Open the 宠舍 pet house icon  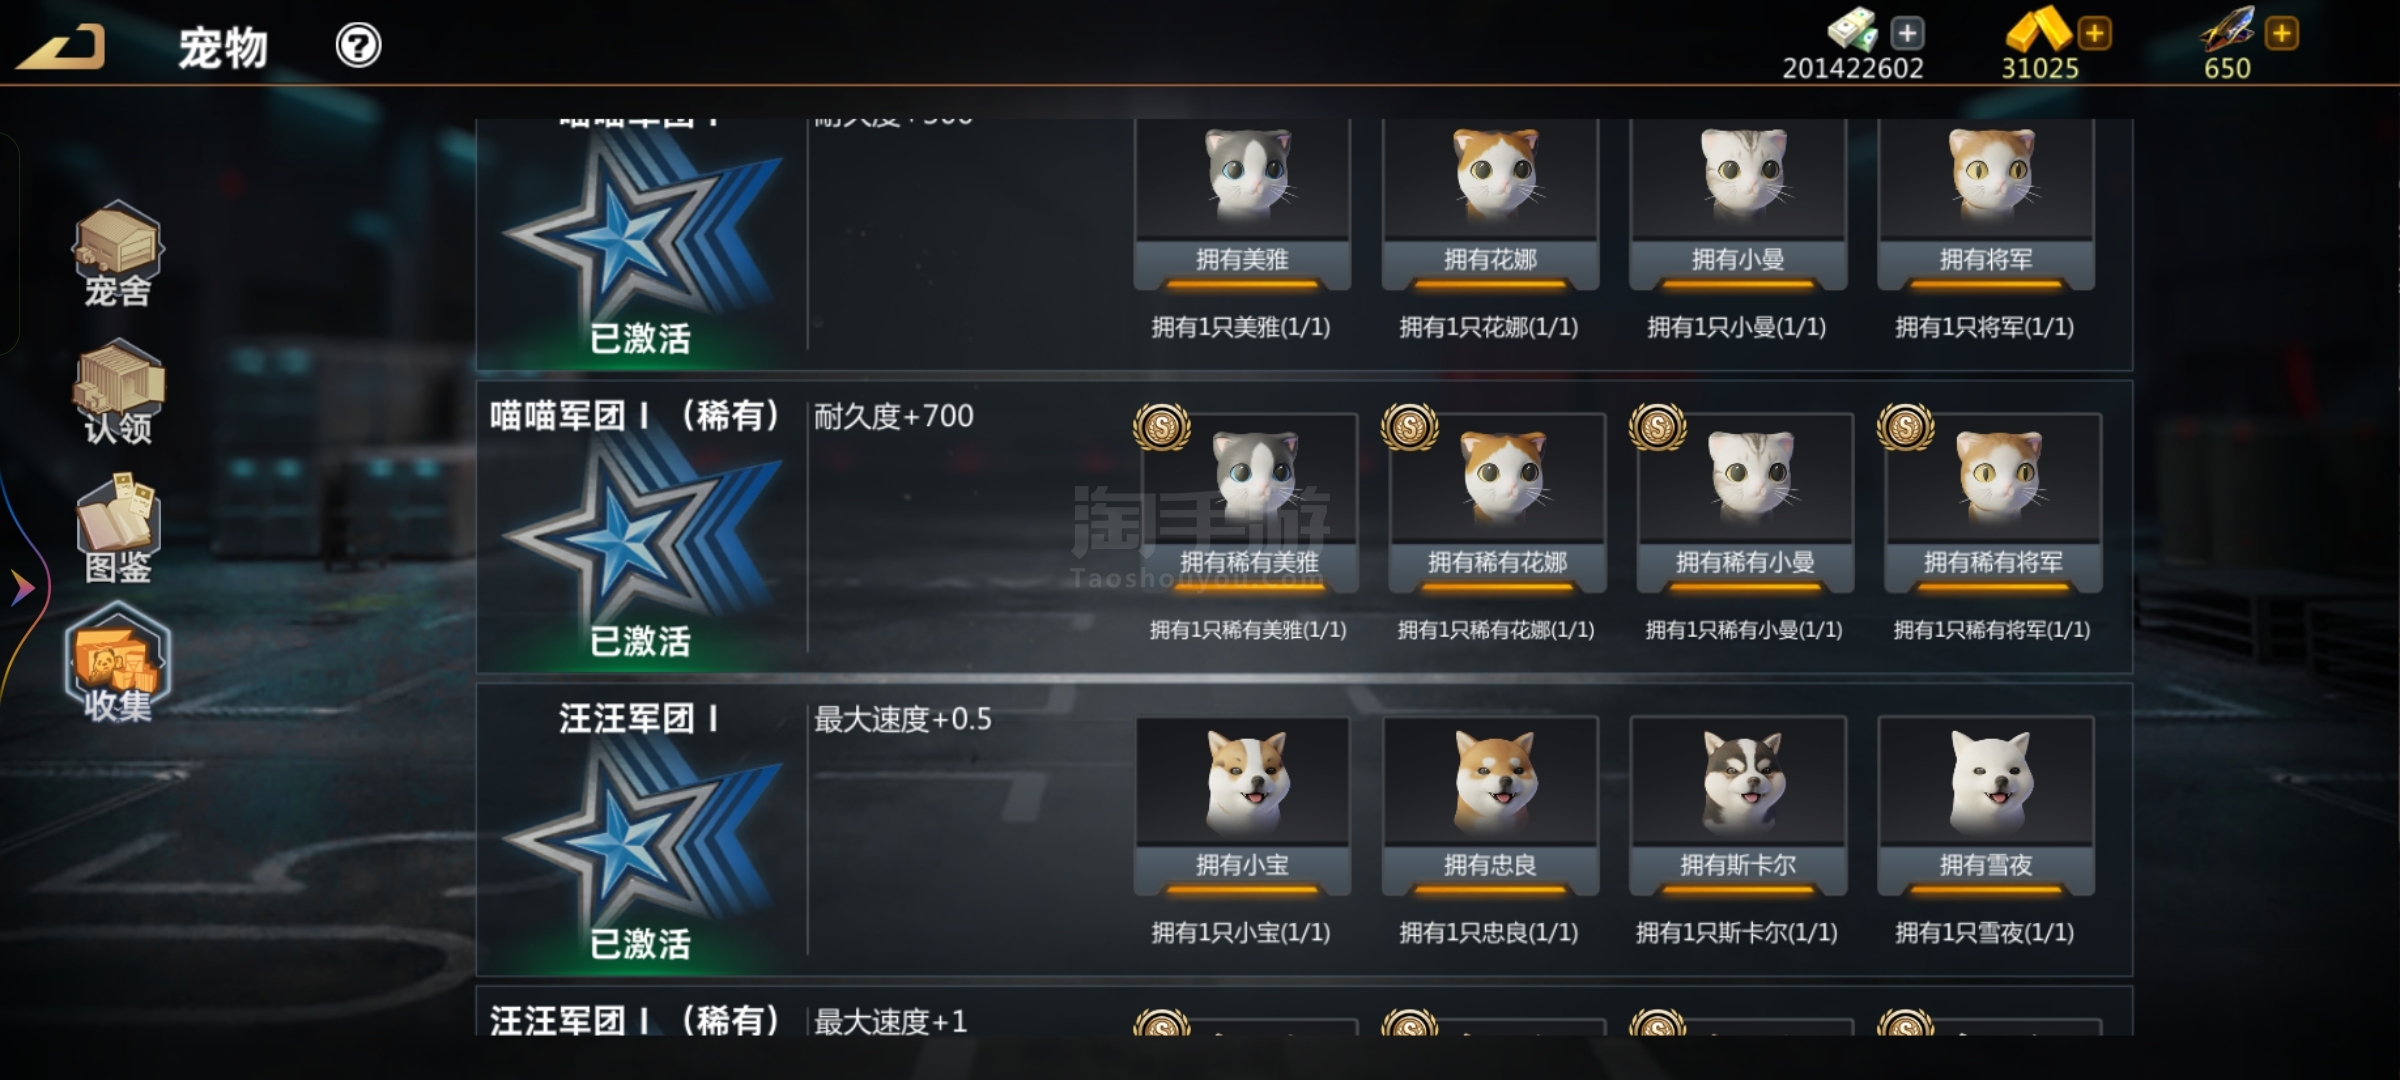117,254
